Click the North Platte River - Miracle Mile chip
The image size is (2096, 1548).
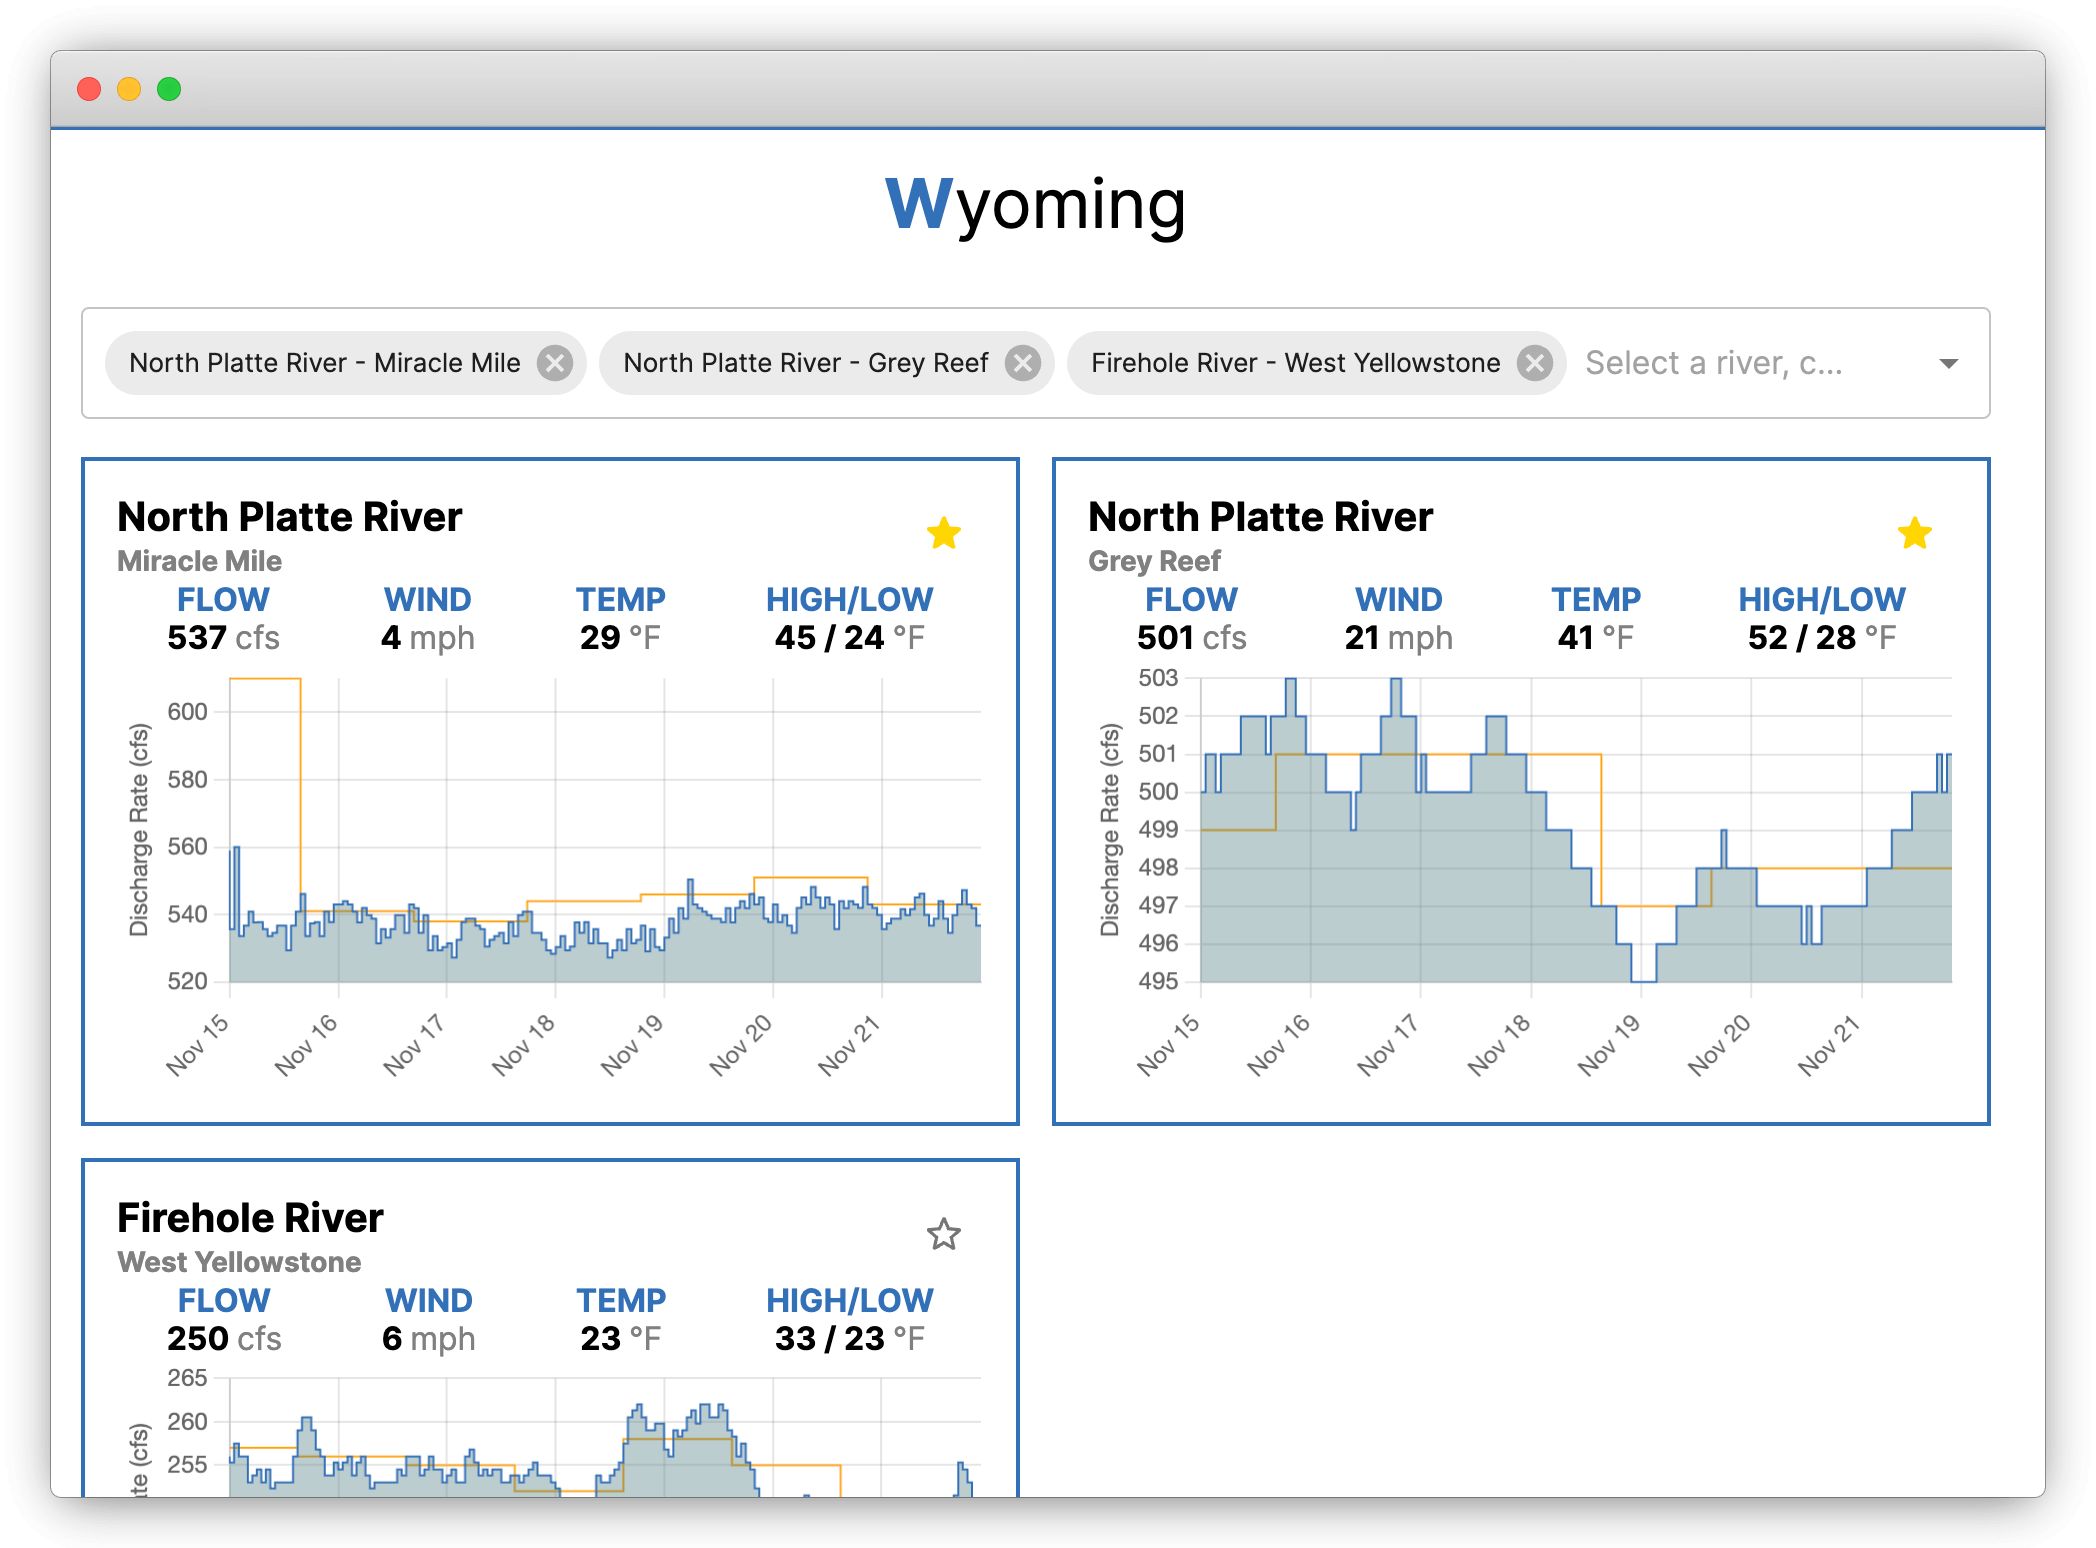pyautogui.click(x=324, y=363)
